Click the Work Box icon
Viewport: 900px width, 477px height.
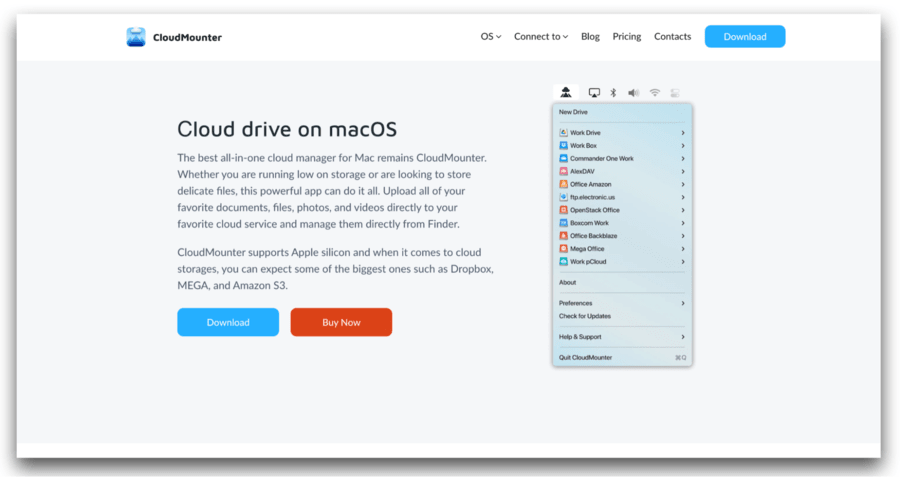click(564, 145)
